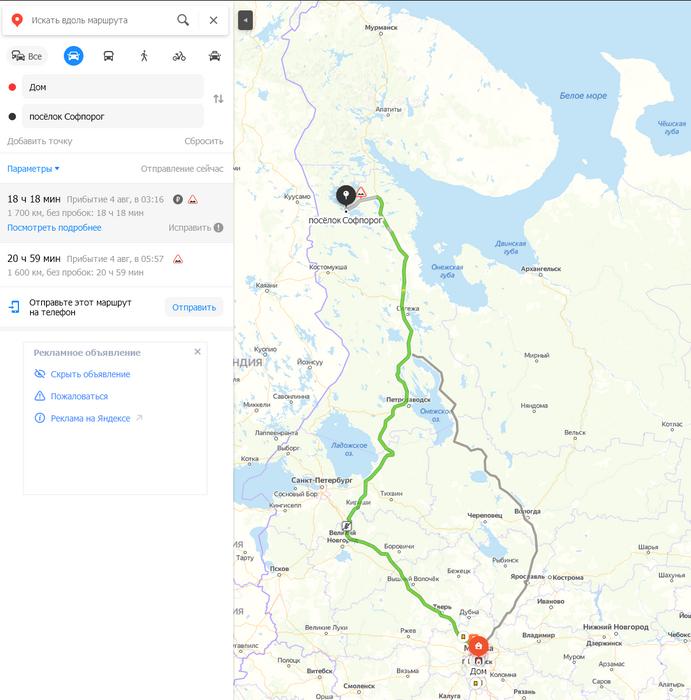
Task: Select the 18 ч 18 мин route
Action: click(117, 213)
